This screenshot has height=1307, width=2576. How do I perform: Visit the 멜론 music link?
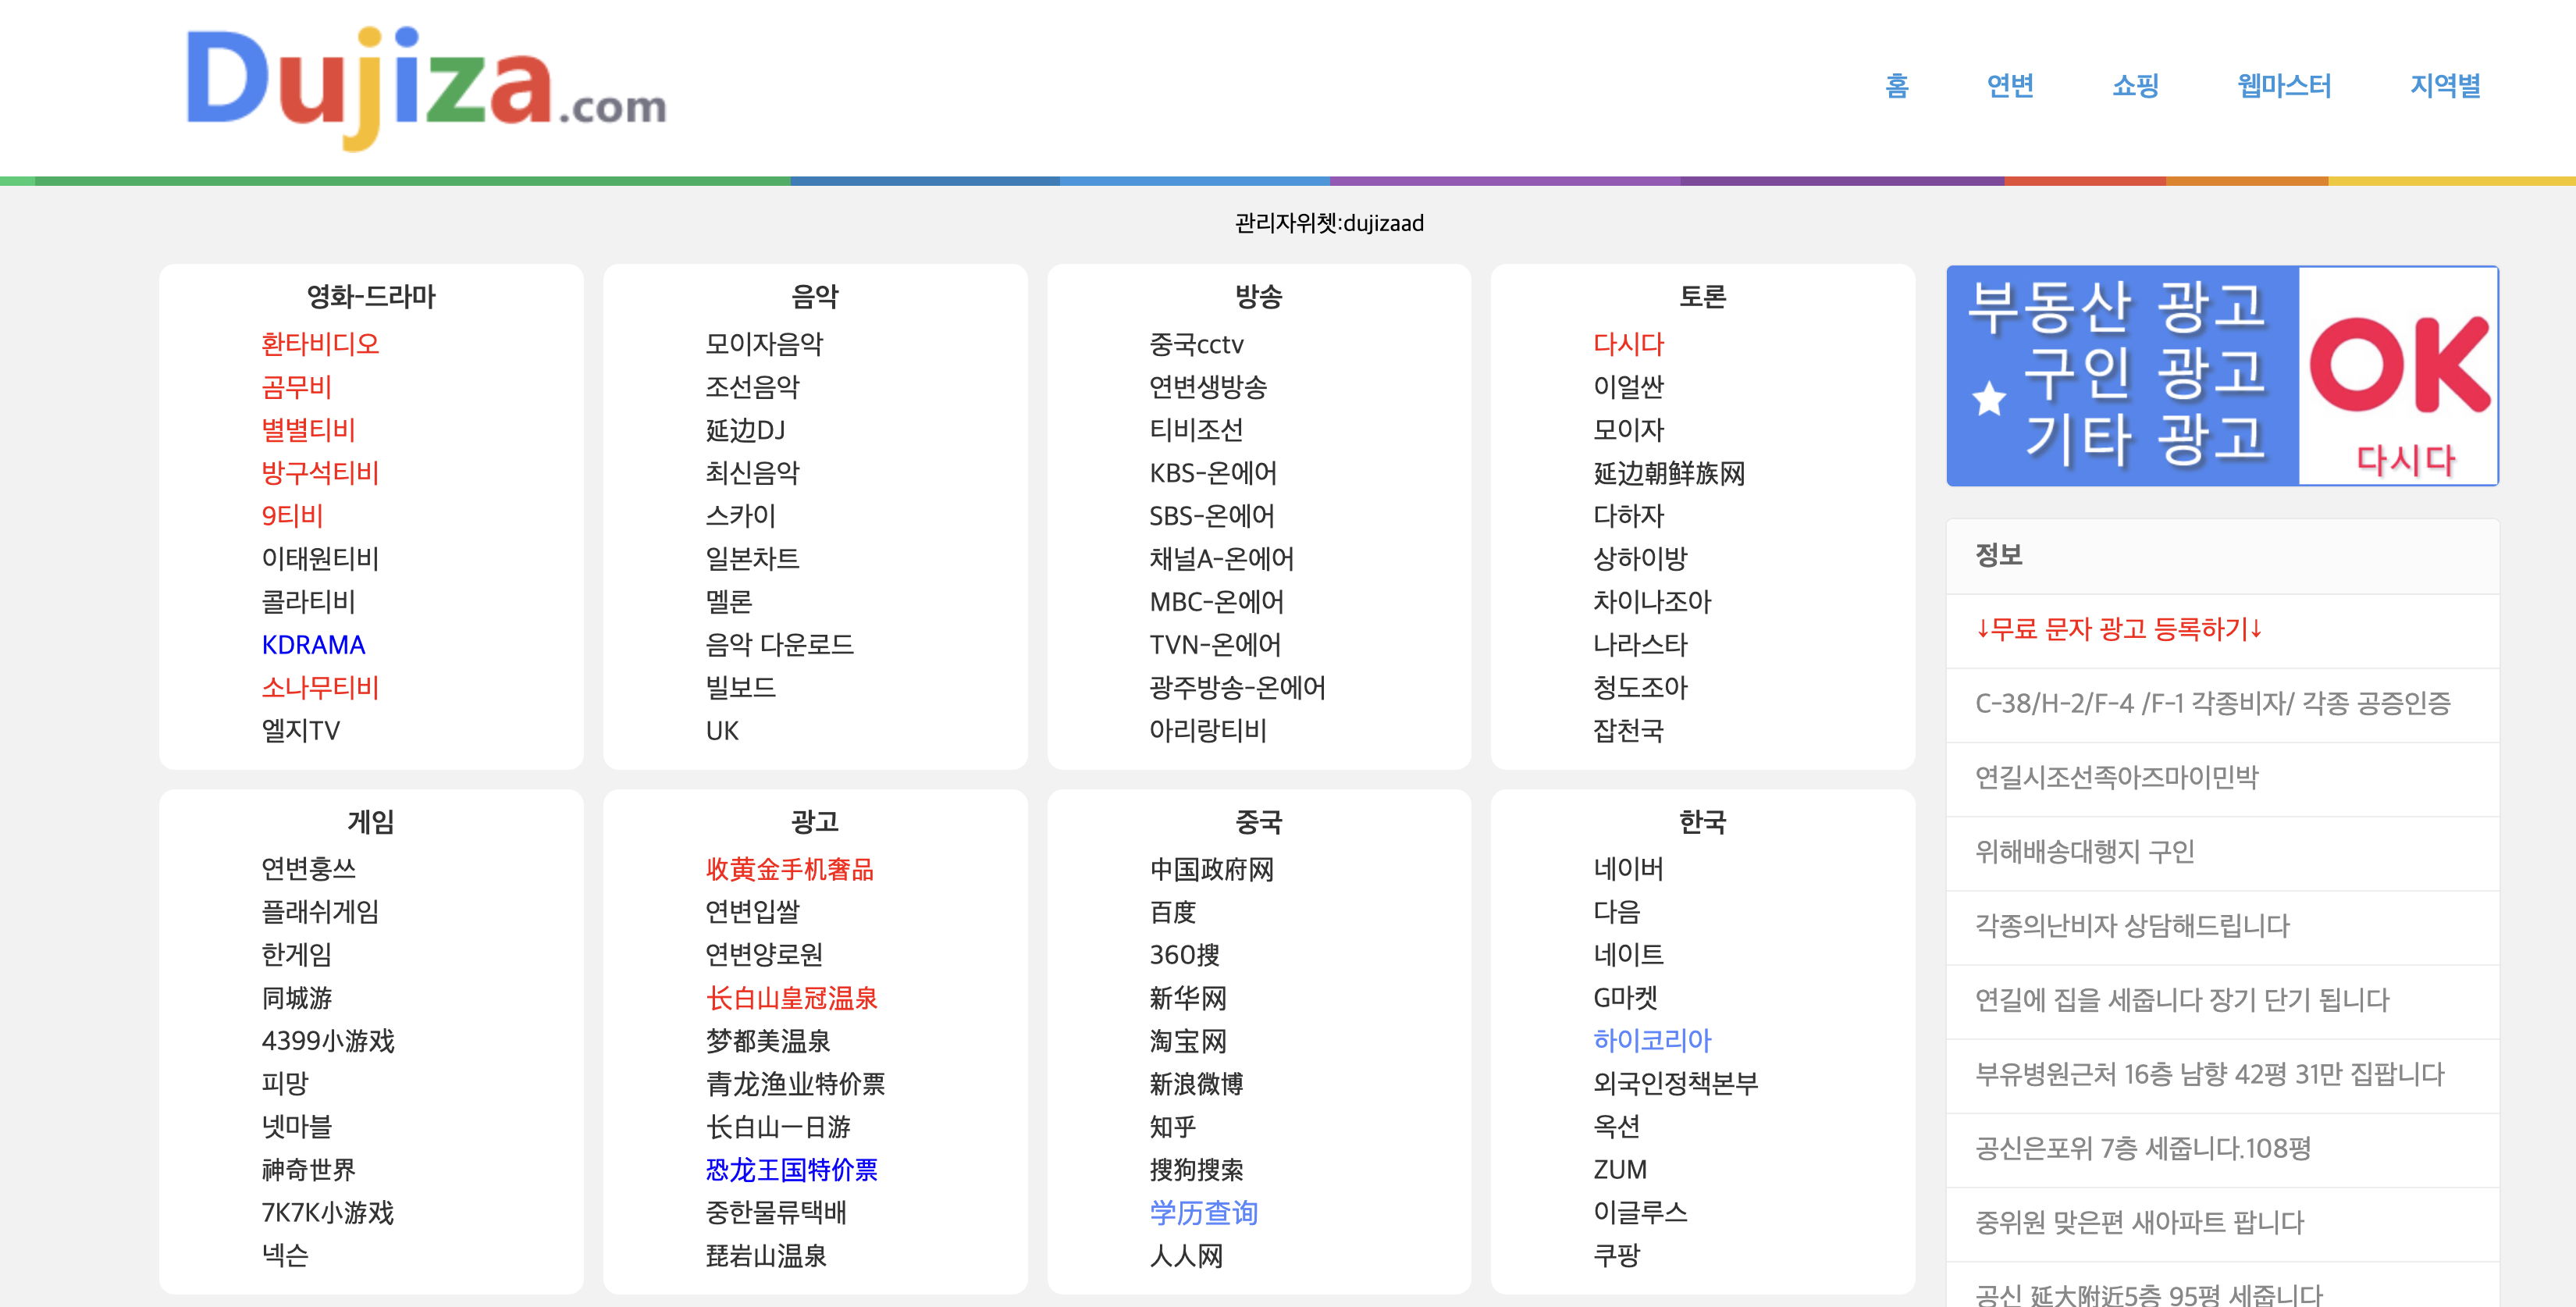pos(728,602)
